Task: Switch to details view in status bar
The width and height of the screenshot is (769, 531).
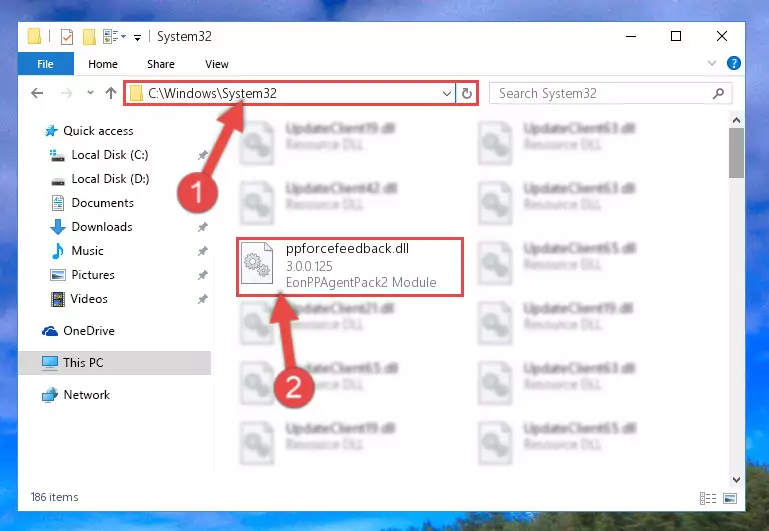Action: 708,499
